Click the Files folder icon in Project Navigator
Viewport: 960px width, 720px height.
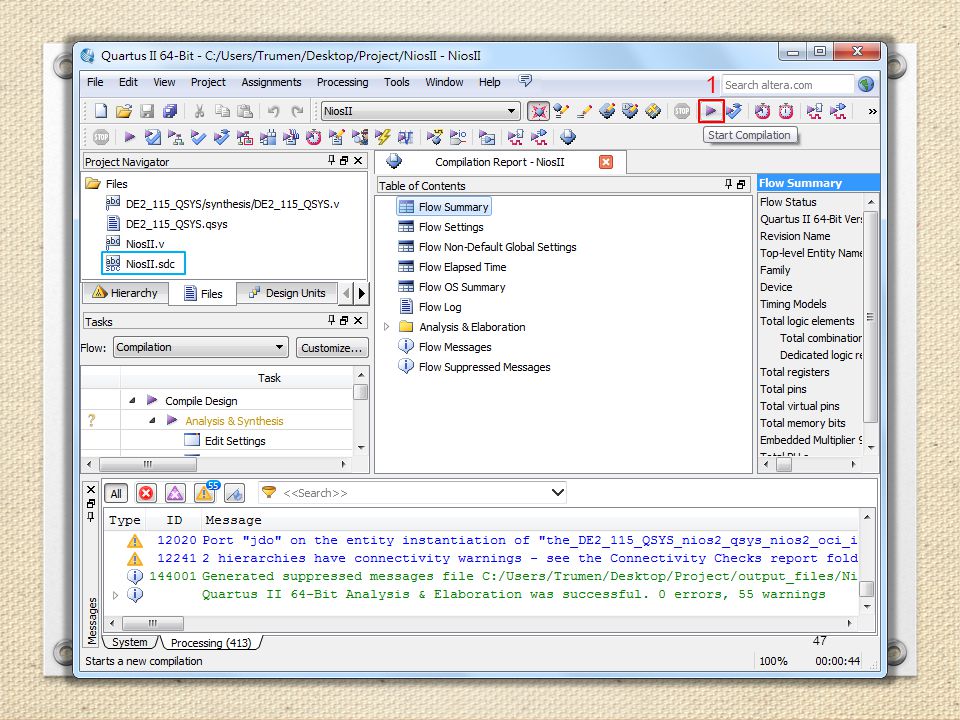point(93,184)
